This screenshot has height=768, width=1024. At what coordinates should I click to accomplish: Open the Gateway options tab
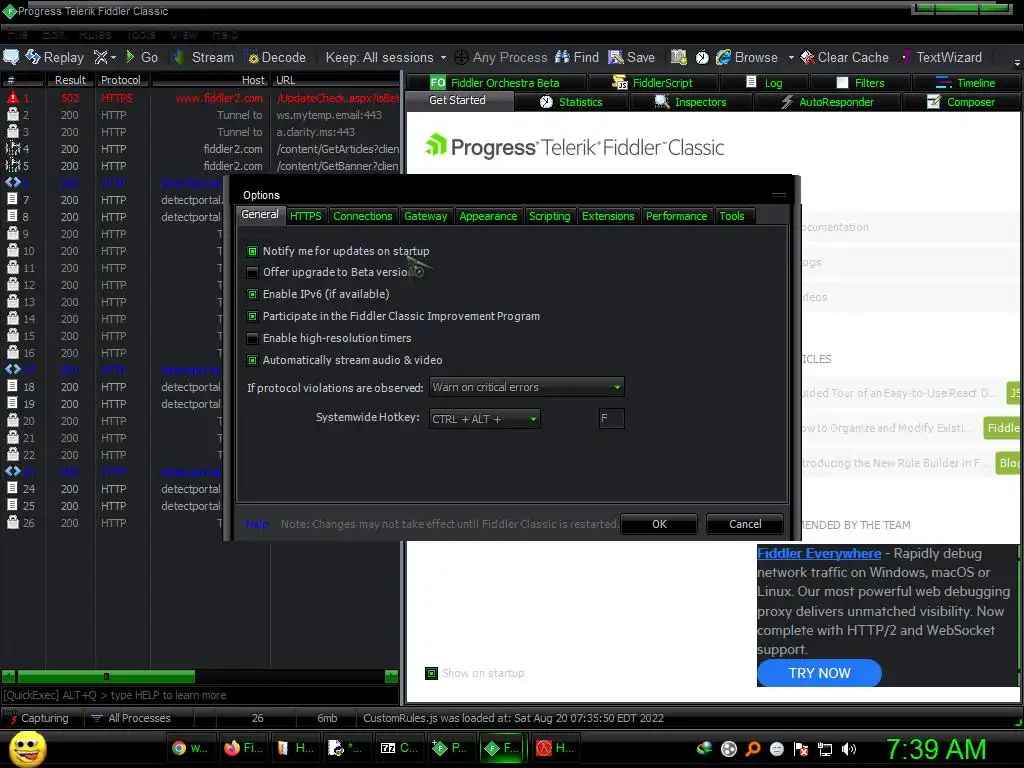point(425,216)
